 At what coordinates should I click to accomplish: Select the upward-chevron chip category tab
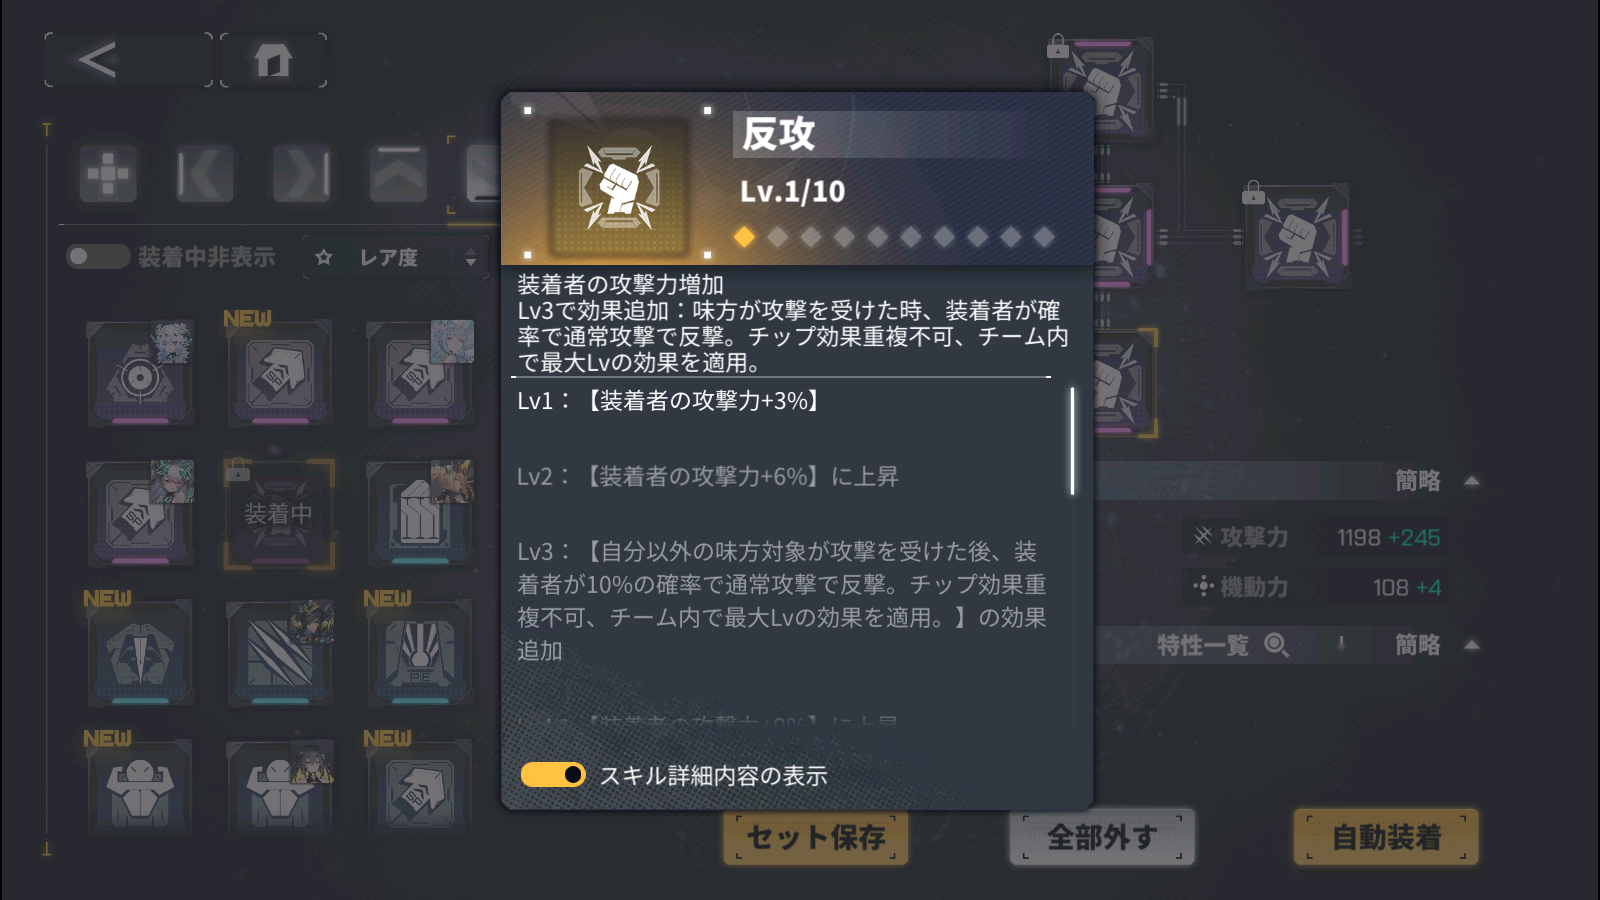[x=399, y=174]
